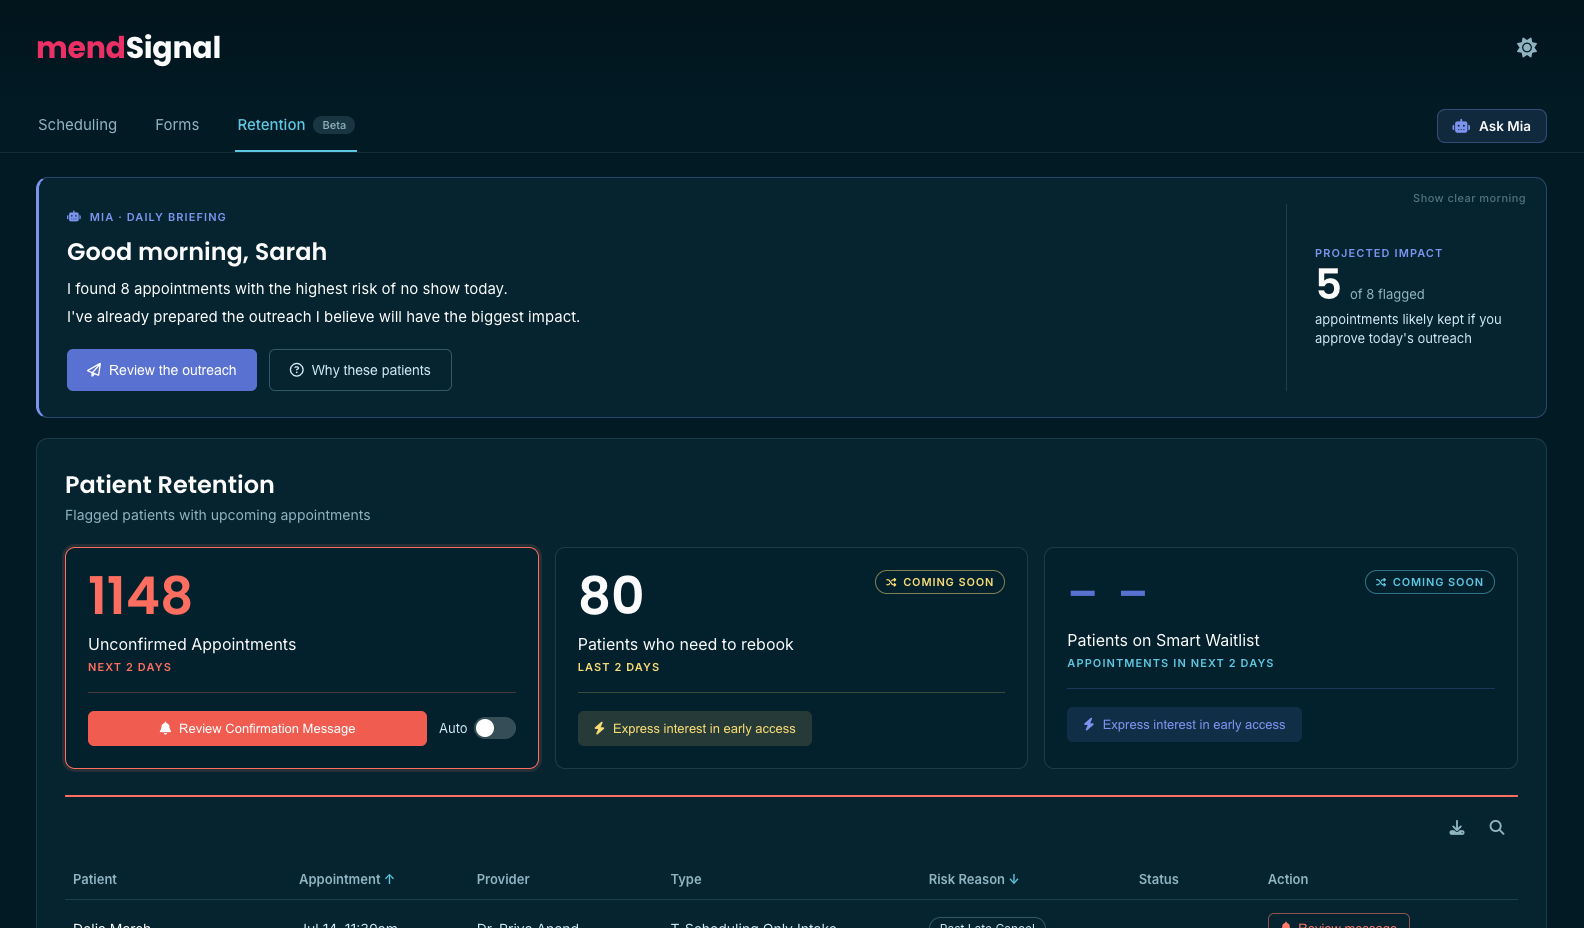Express early access interest for rebook patients

point(695,728)
